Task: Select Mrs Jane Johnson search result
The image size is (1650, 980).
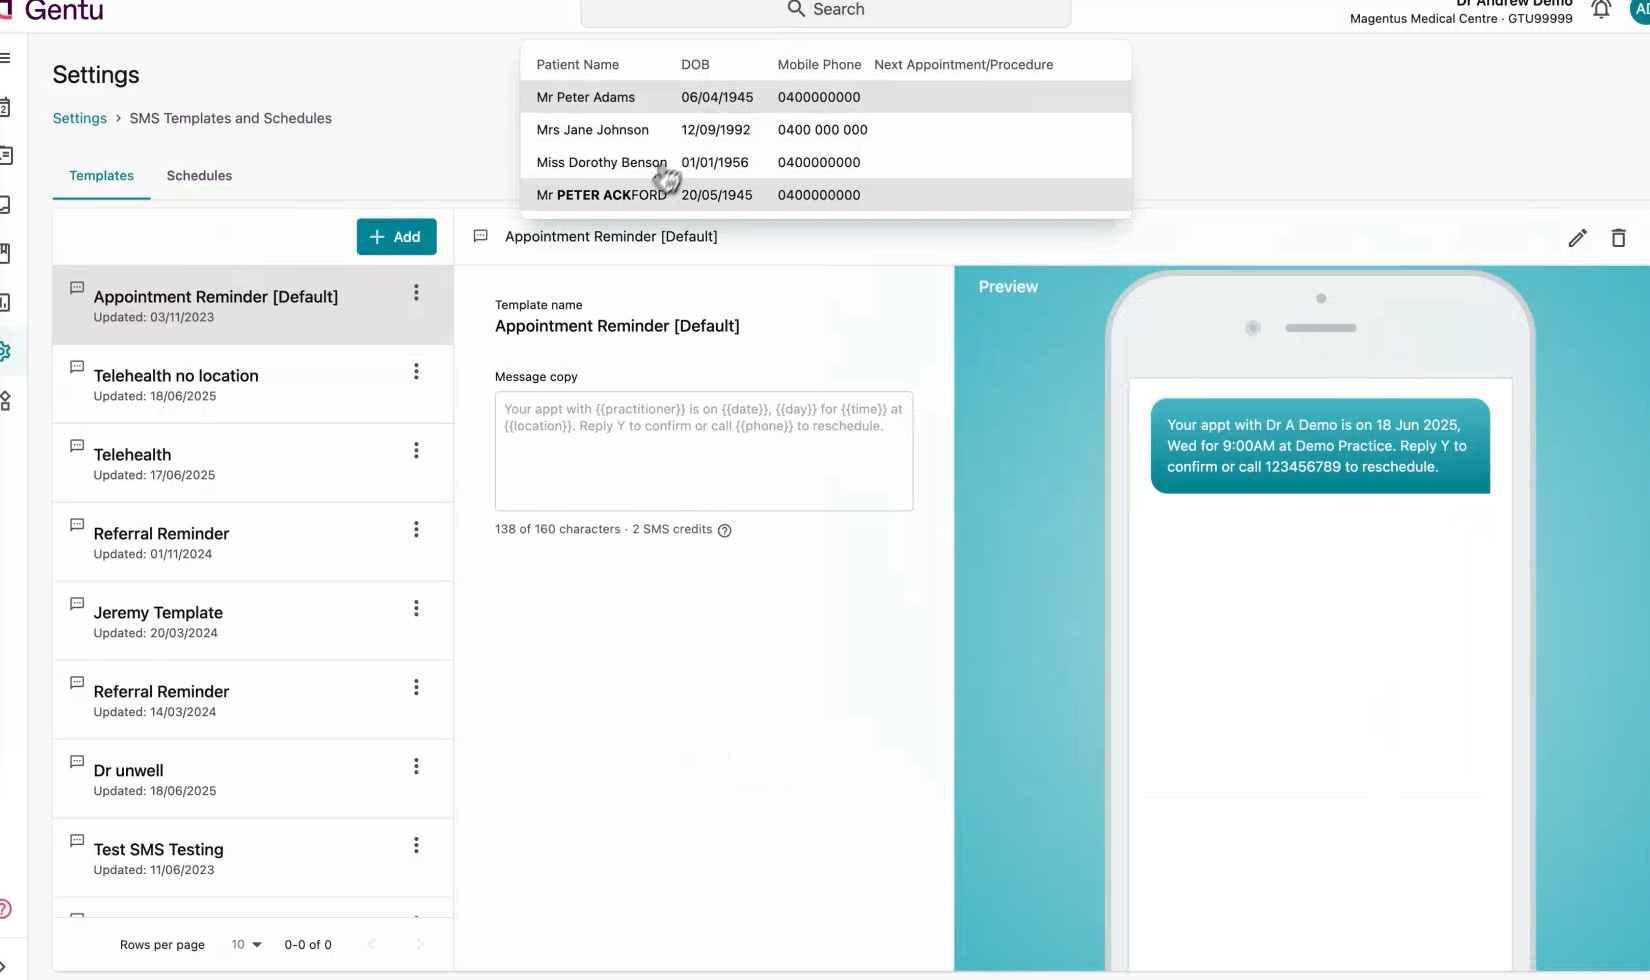Action: click(x=826, y=130)
